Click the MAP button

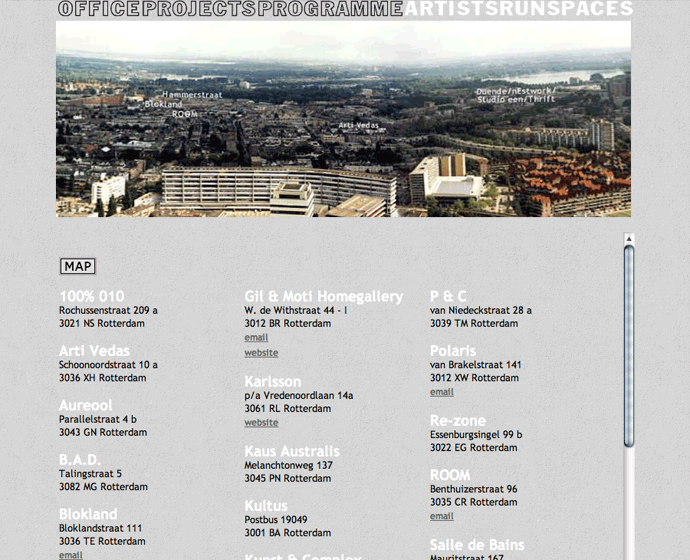coord(78,266)
